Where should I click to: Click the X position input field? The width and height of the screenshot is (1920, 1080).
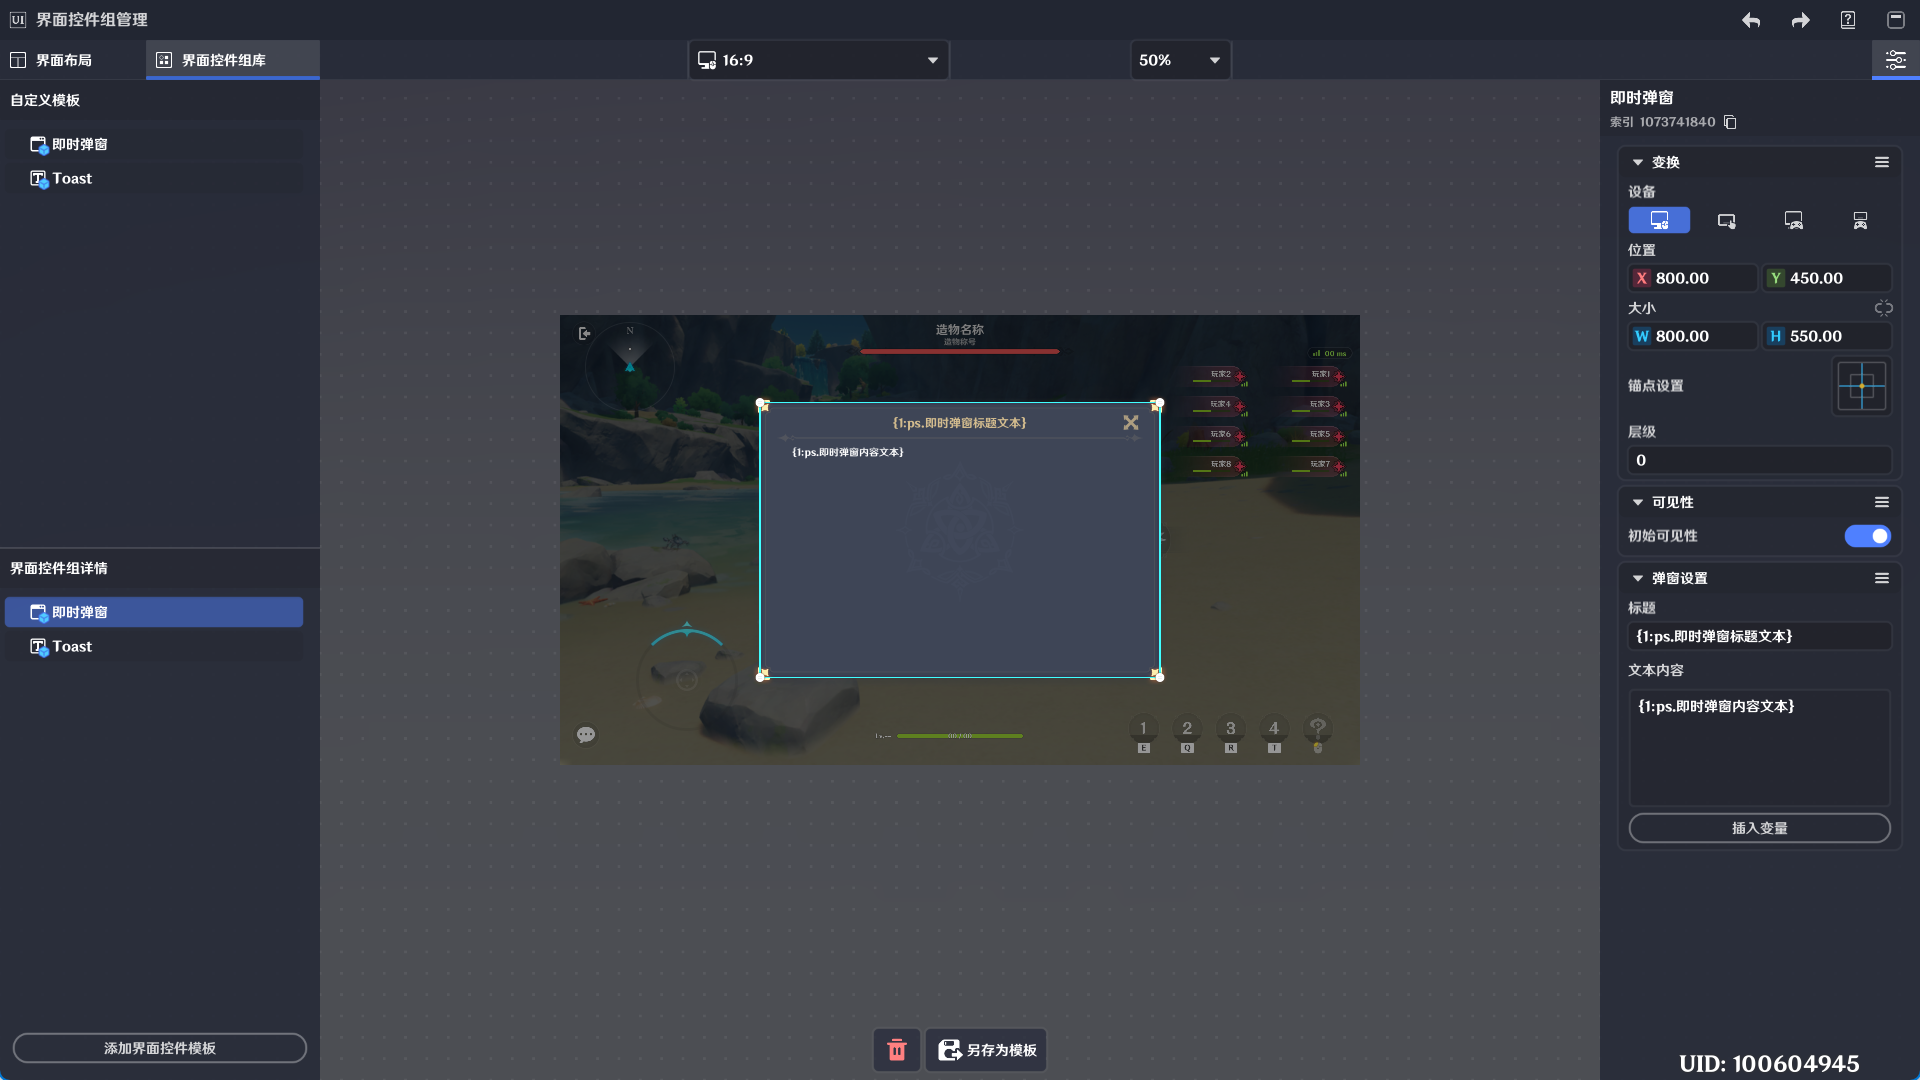1702,278
